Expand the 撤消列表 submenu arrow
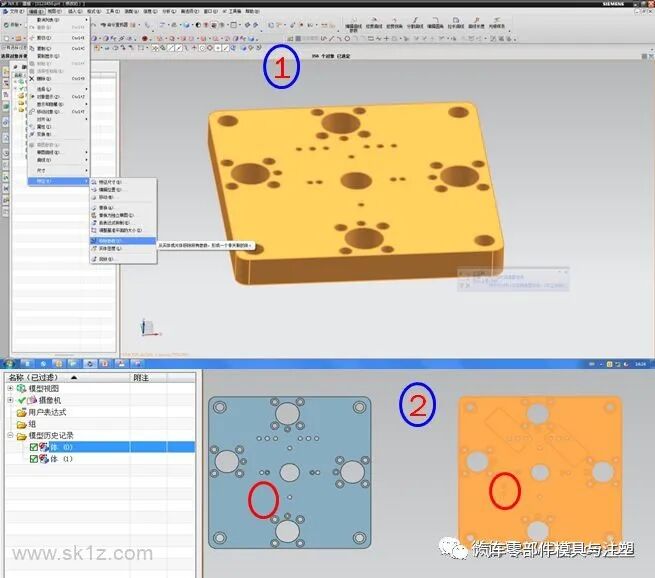655x578 pixels. [86, 20]
